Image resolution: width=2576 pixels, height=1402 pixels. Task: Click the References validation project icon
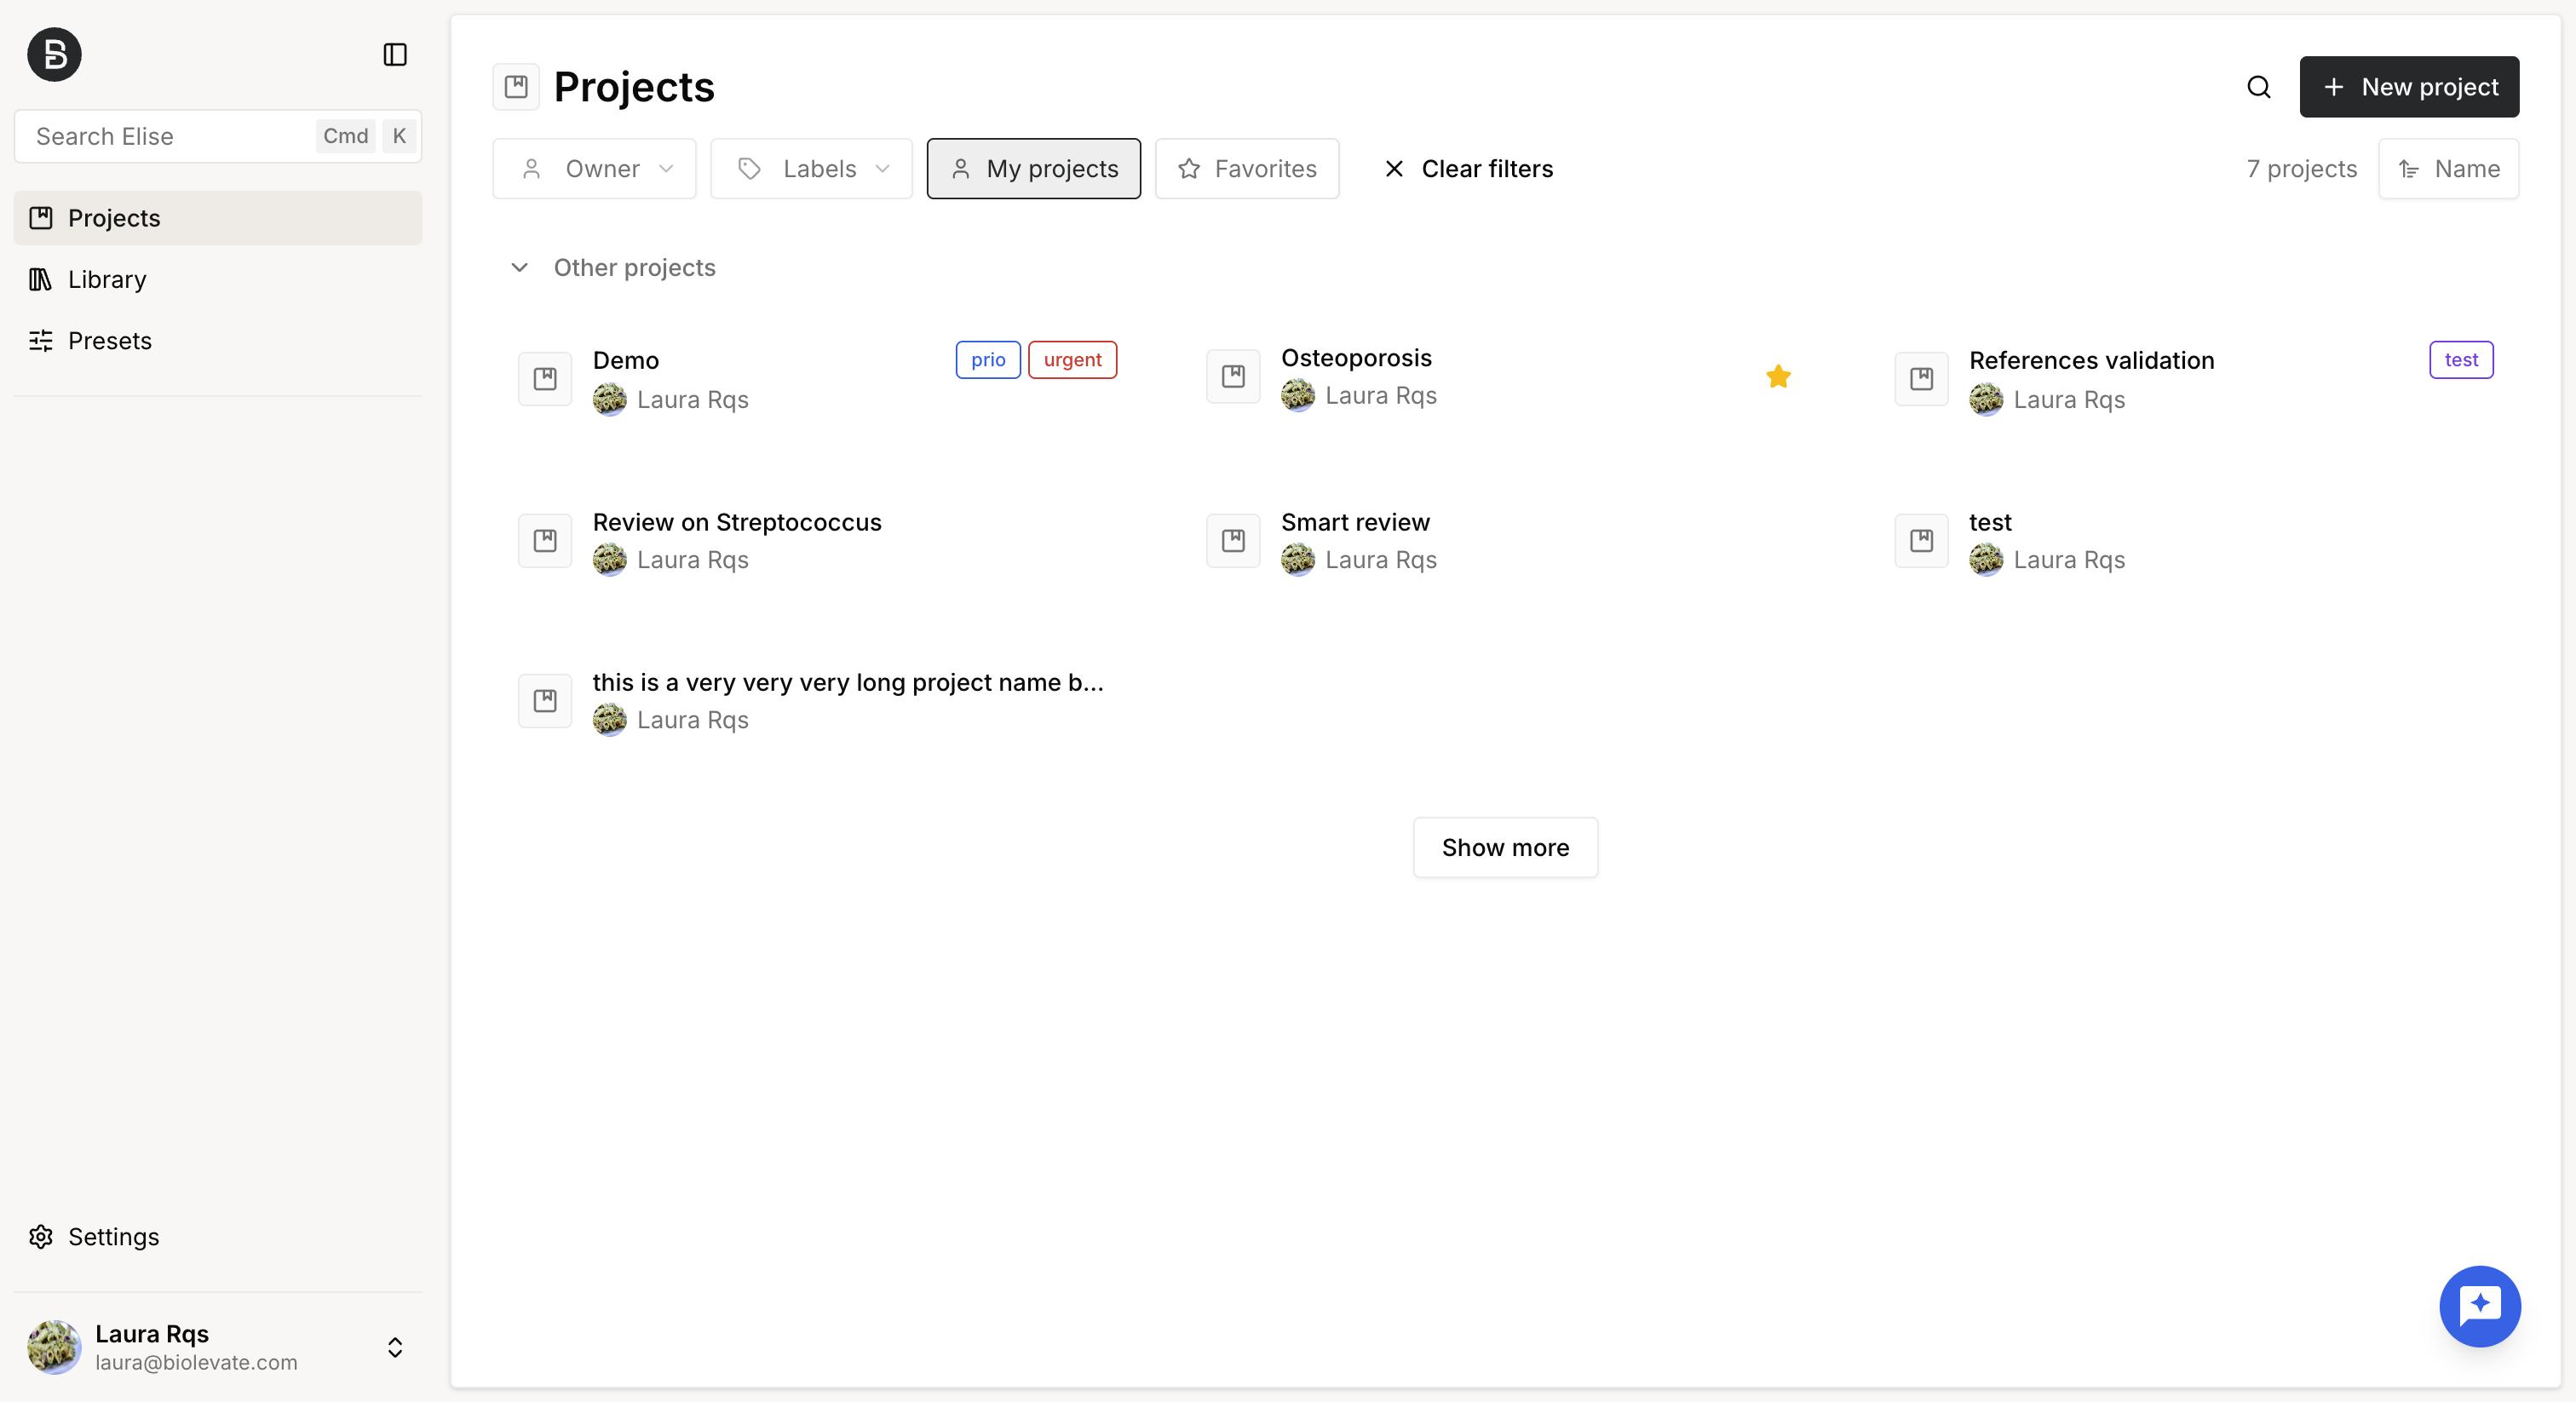pyautogui.click(x=1921, y=379)
